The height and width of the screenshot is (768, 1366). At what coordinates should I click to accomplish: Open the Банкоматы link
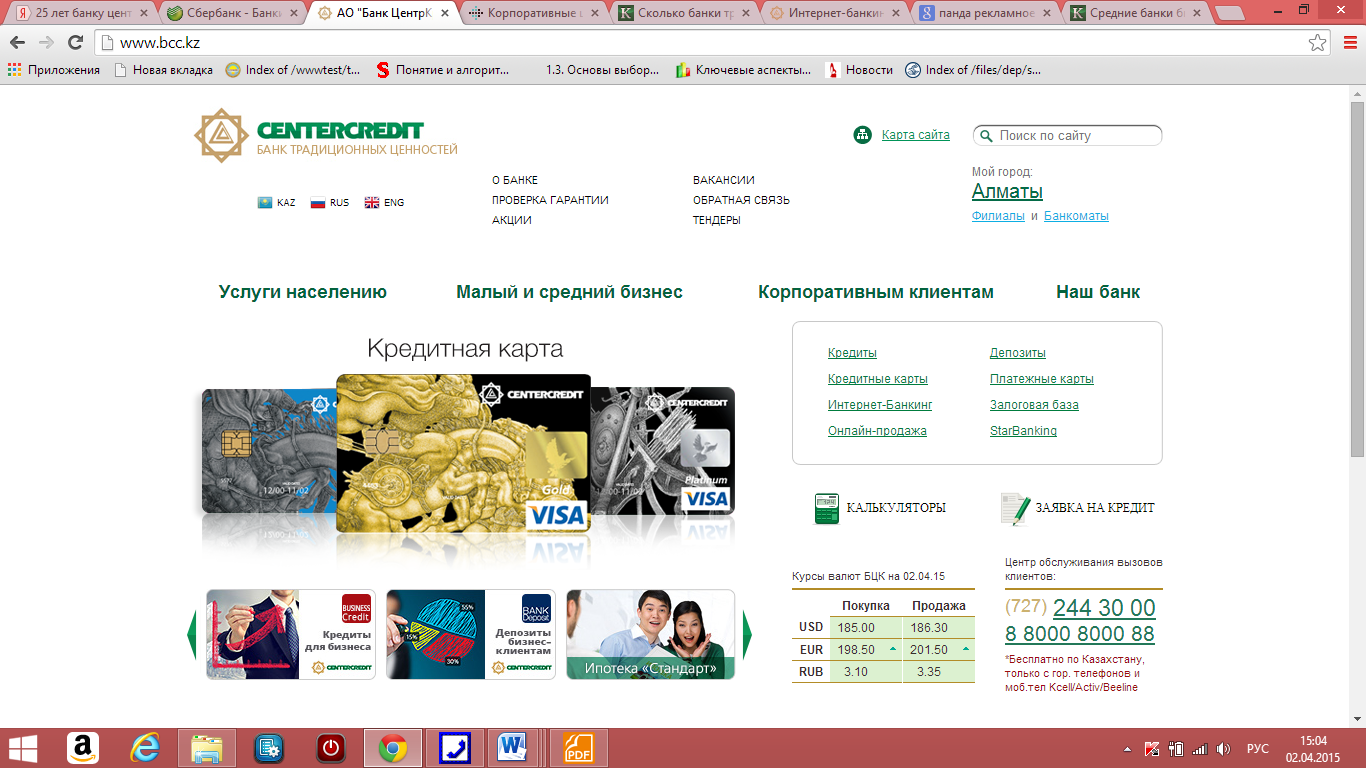(1076, 216)
